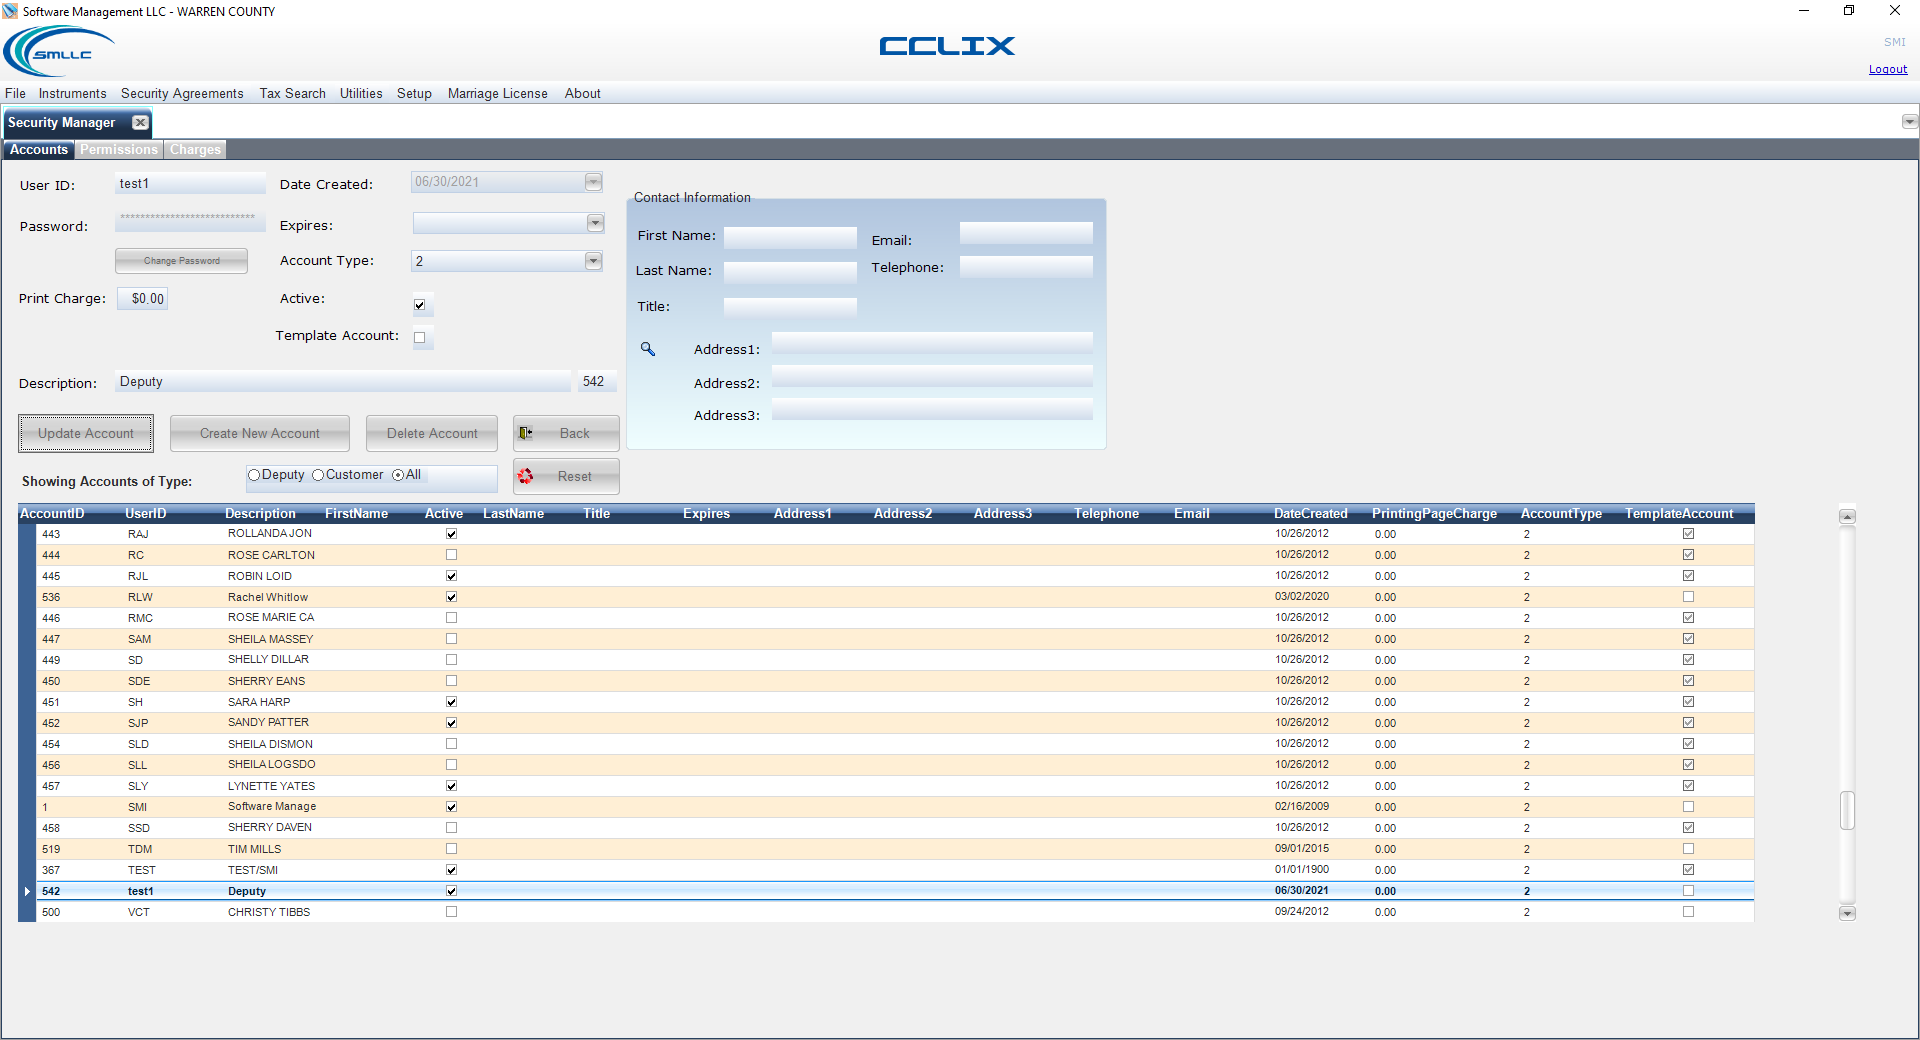This screenshot has width=1920, height=1040.
Task: Click the SMLLC logo
Action: (60, 52)
